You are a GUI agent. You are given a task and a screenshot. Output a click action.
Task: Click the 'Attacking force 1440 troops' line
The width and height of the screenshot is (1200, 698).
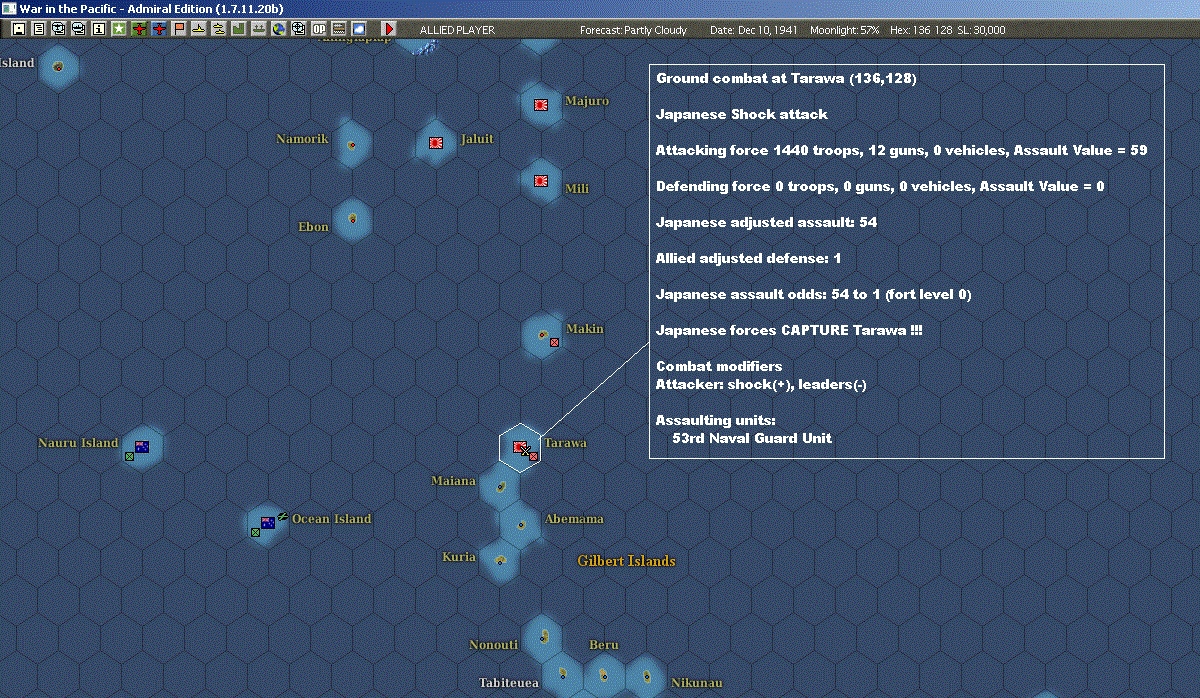point(901,151)
